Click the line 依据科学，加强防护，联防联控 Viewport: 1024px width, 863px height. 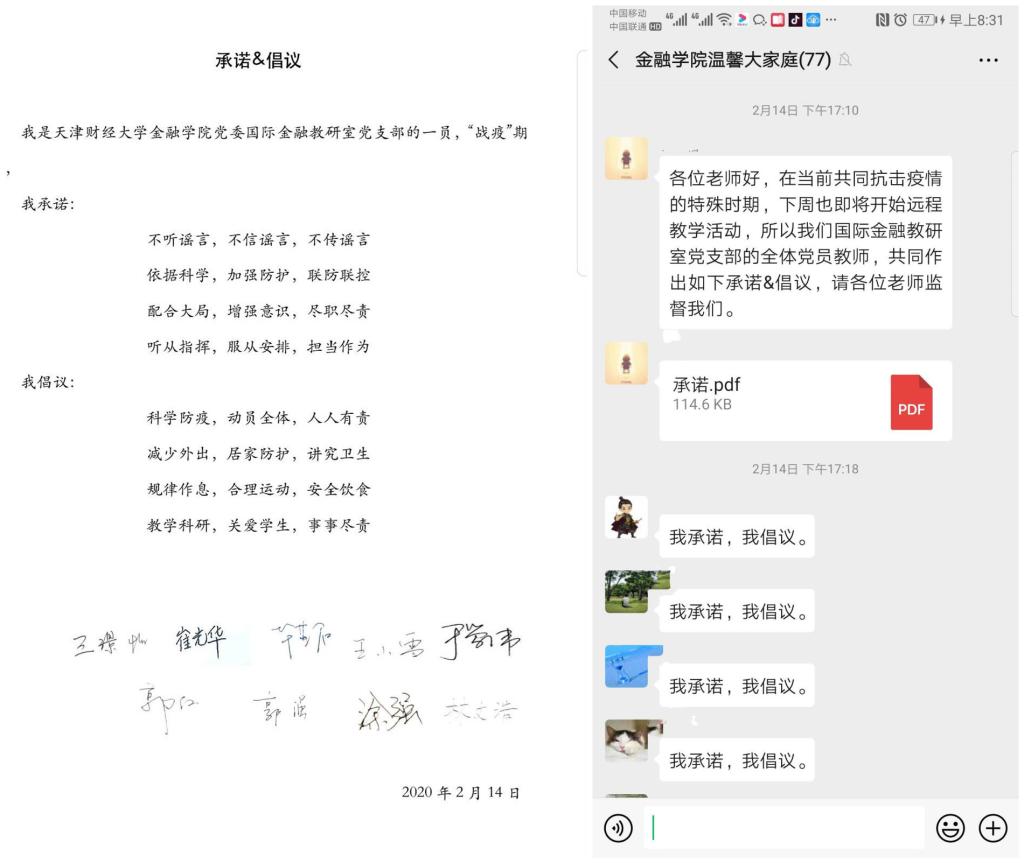point(259,275)
